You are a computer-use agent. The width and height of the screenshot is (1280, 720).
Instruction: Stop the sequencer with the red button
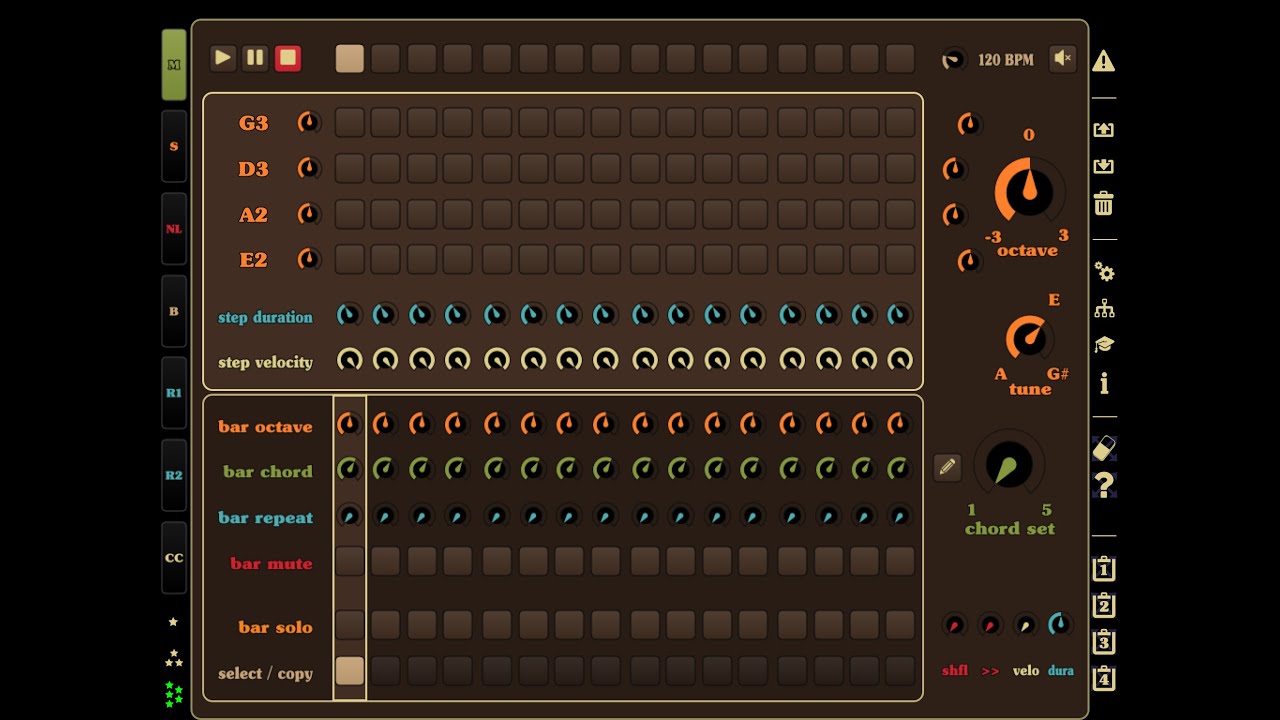(288, 58)
